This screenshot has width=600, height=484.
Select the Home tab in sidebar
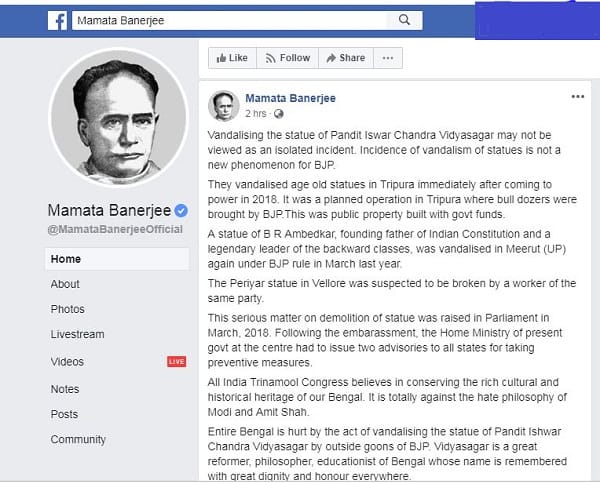pyautogui.click(x=117, y=259)
